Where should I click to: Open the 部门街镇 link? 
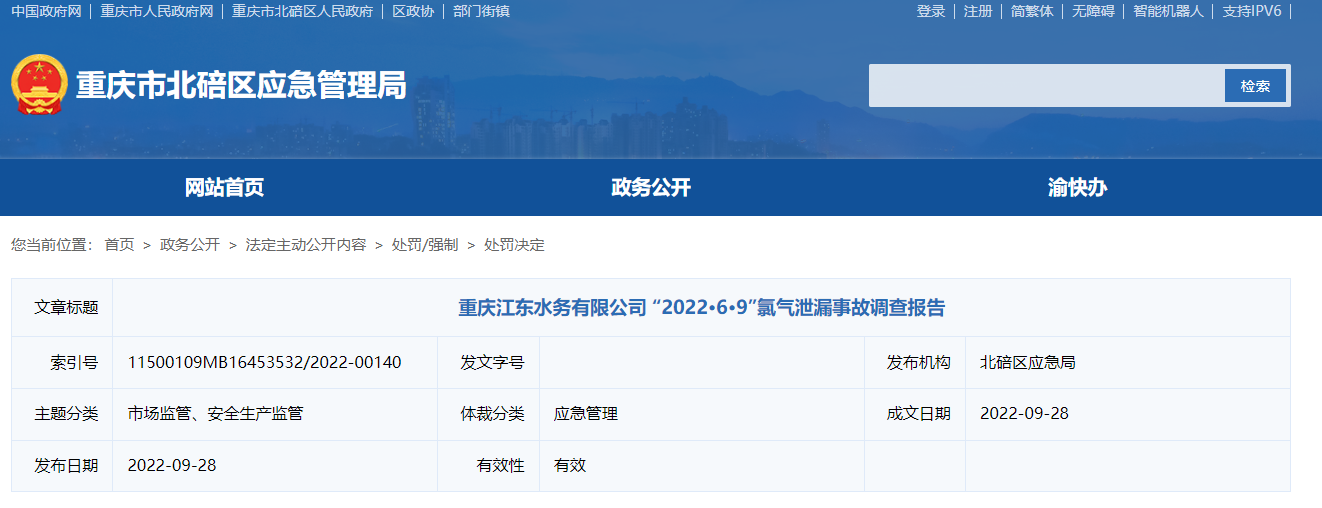point(481,11)
